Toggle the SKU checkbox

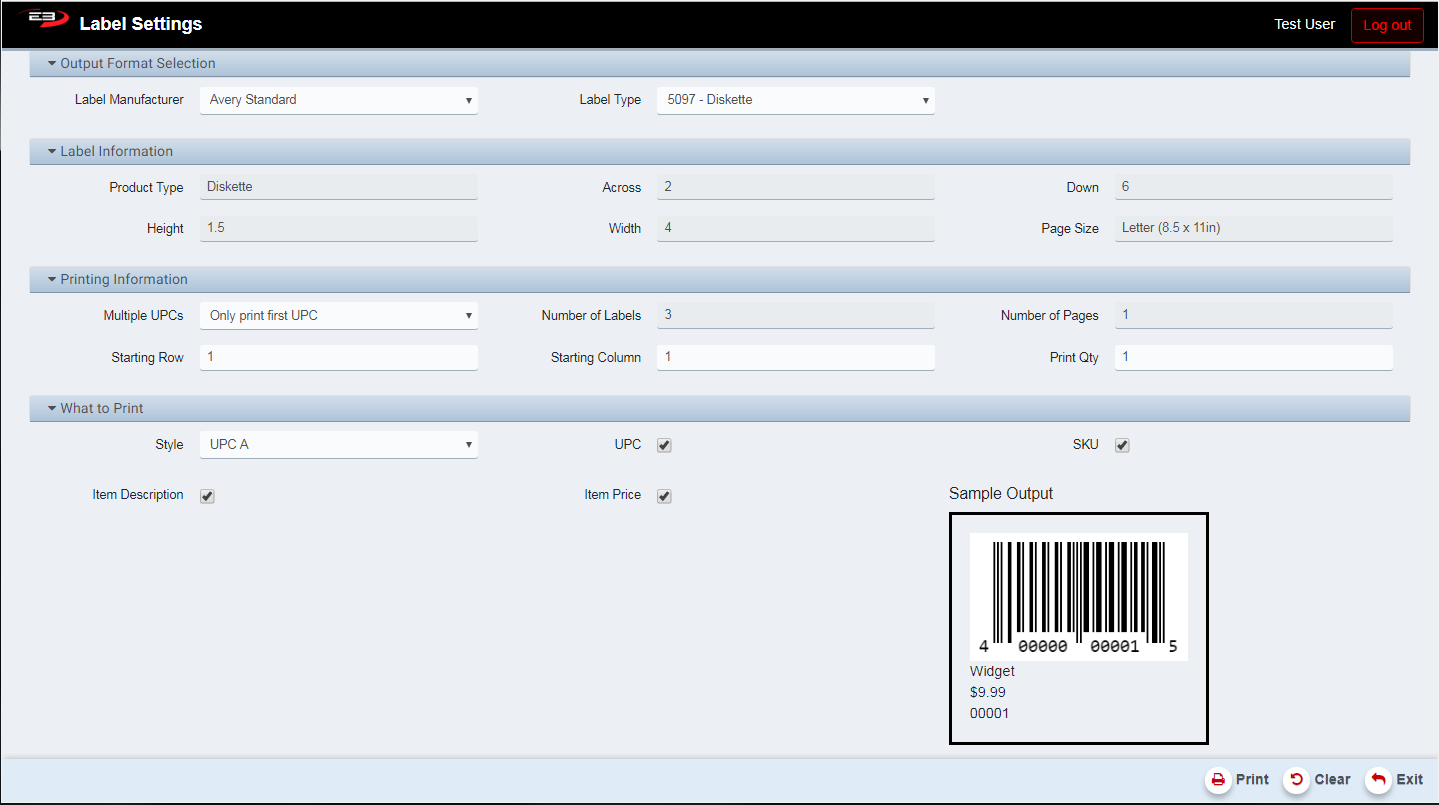click(x=1122, y=446)
